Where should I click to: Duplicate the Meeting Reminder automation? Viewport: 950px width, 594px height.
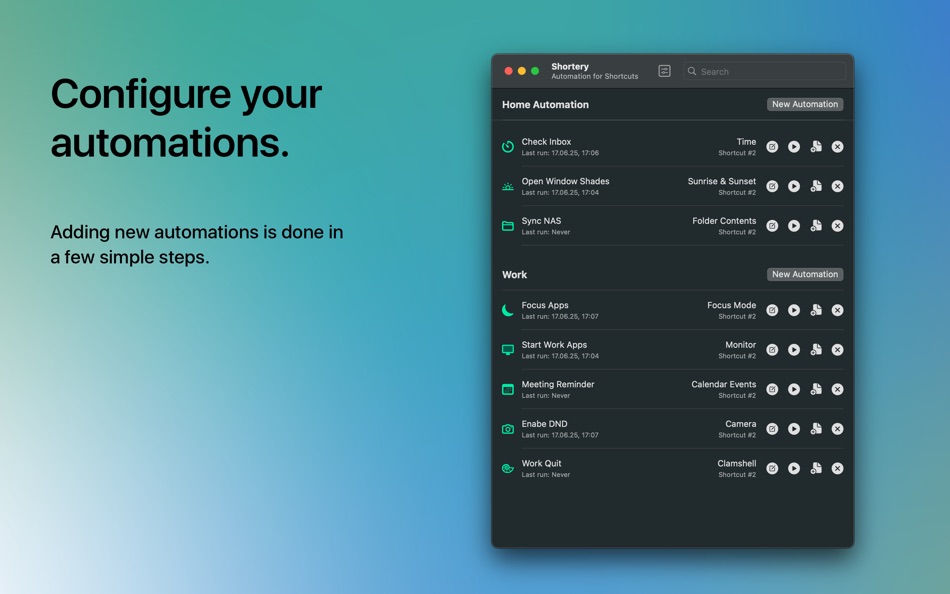pyautogui.click(x=816, y=389)
